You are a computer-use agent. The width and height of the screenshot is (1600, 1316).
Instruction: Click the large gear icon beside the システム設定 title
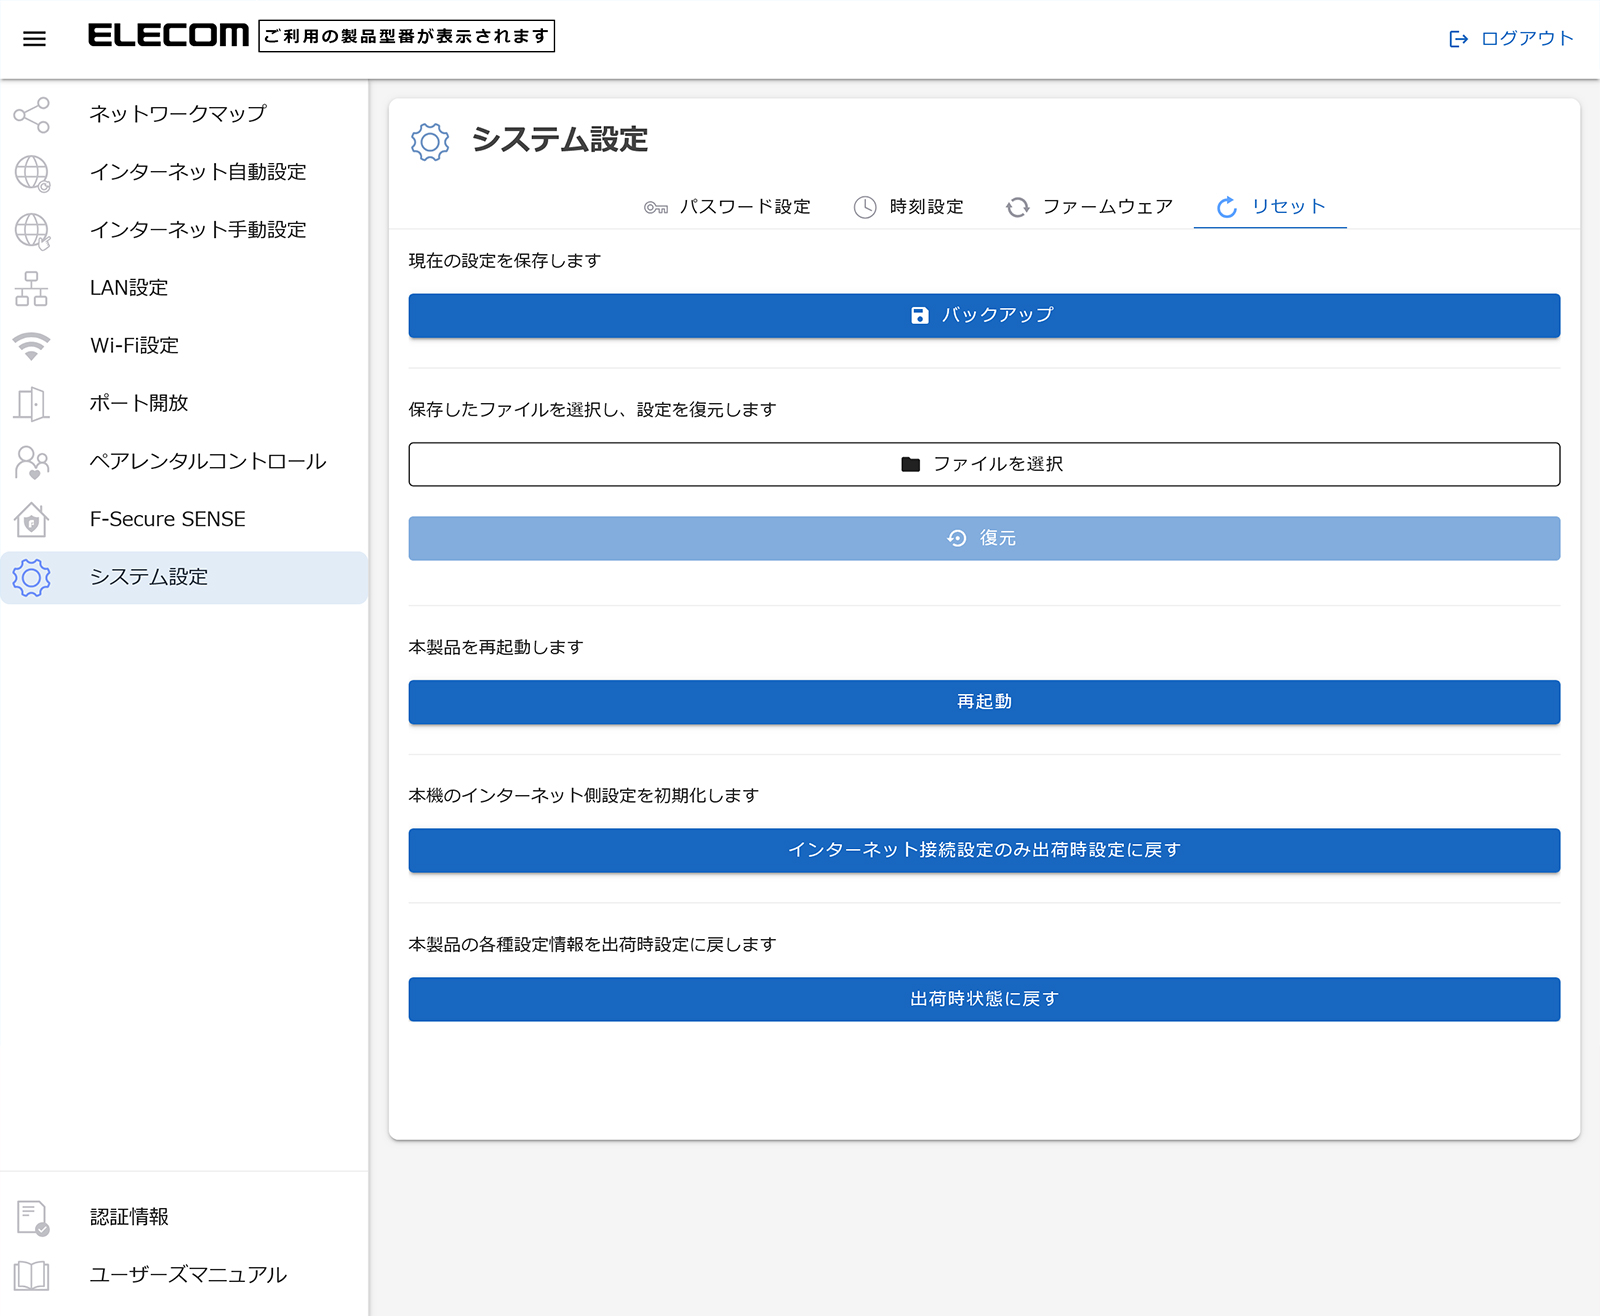pyautogui.click(x=430, y=142)
